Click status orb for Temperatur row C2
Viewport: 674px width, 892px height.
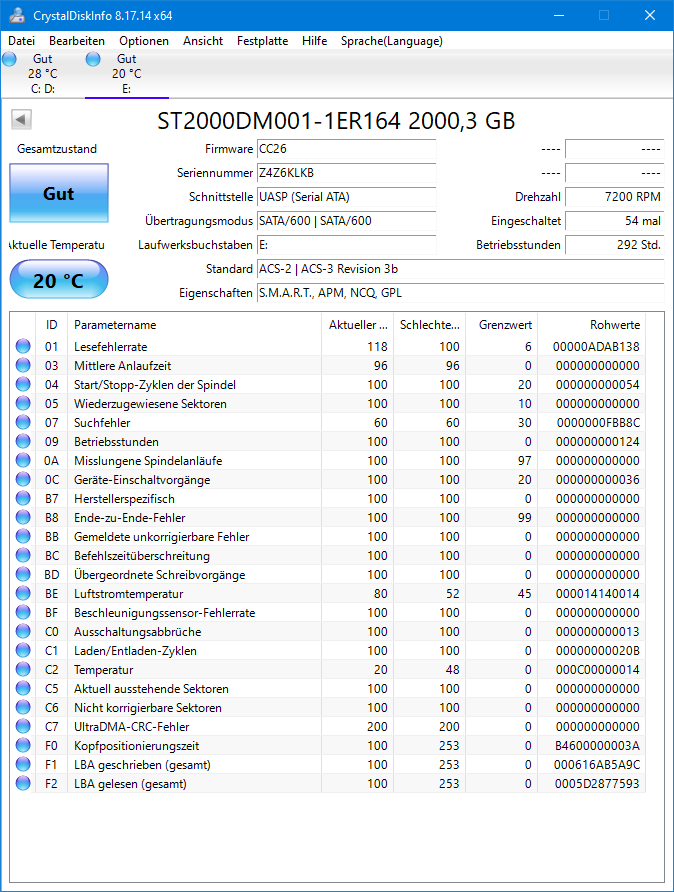[x=23, y=670]
